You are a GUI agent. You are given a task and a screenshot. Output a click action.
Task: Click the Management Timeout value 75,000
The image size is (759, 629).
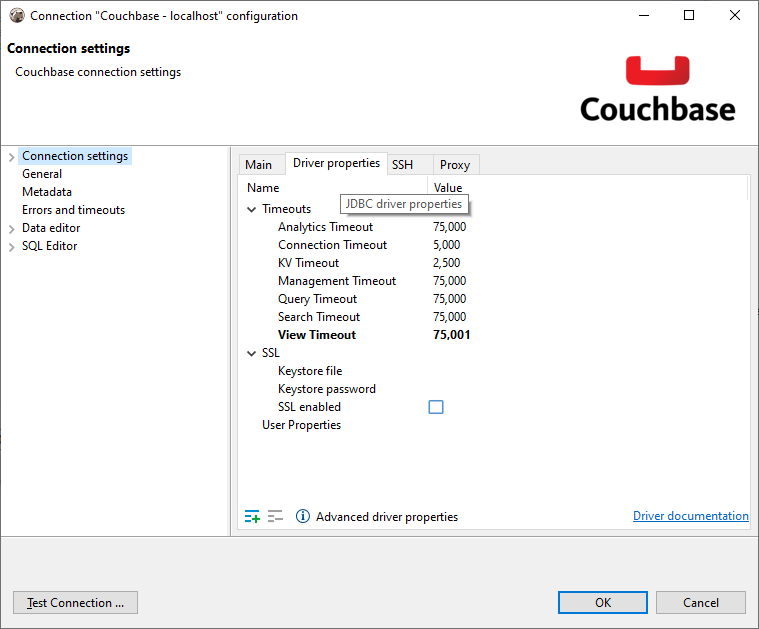click(449, 281)
